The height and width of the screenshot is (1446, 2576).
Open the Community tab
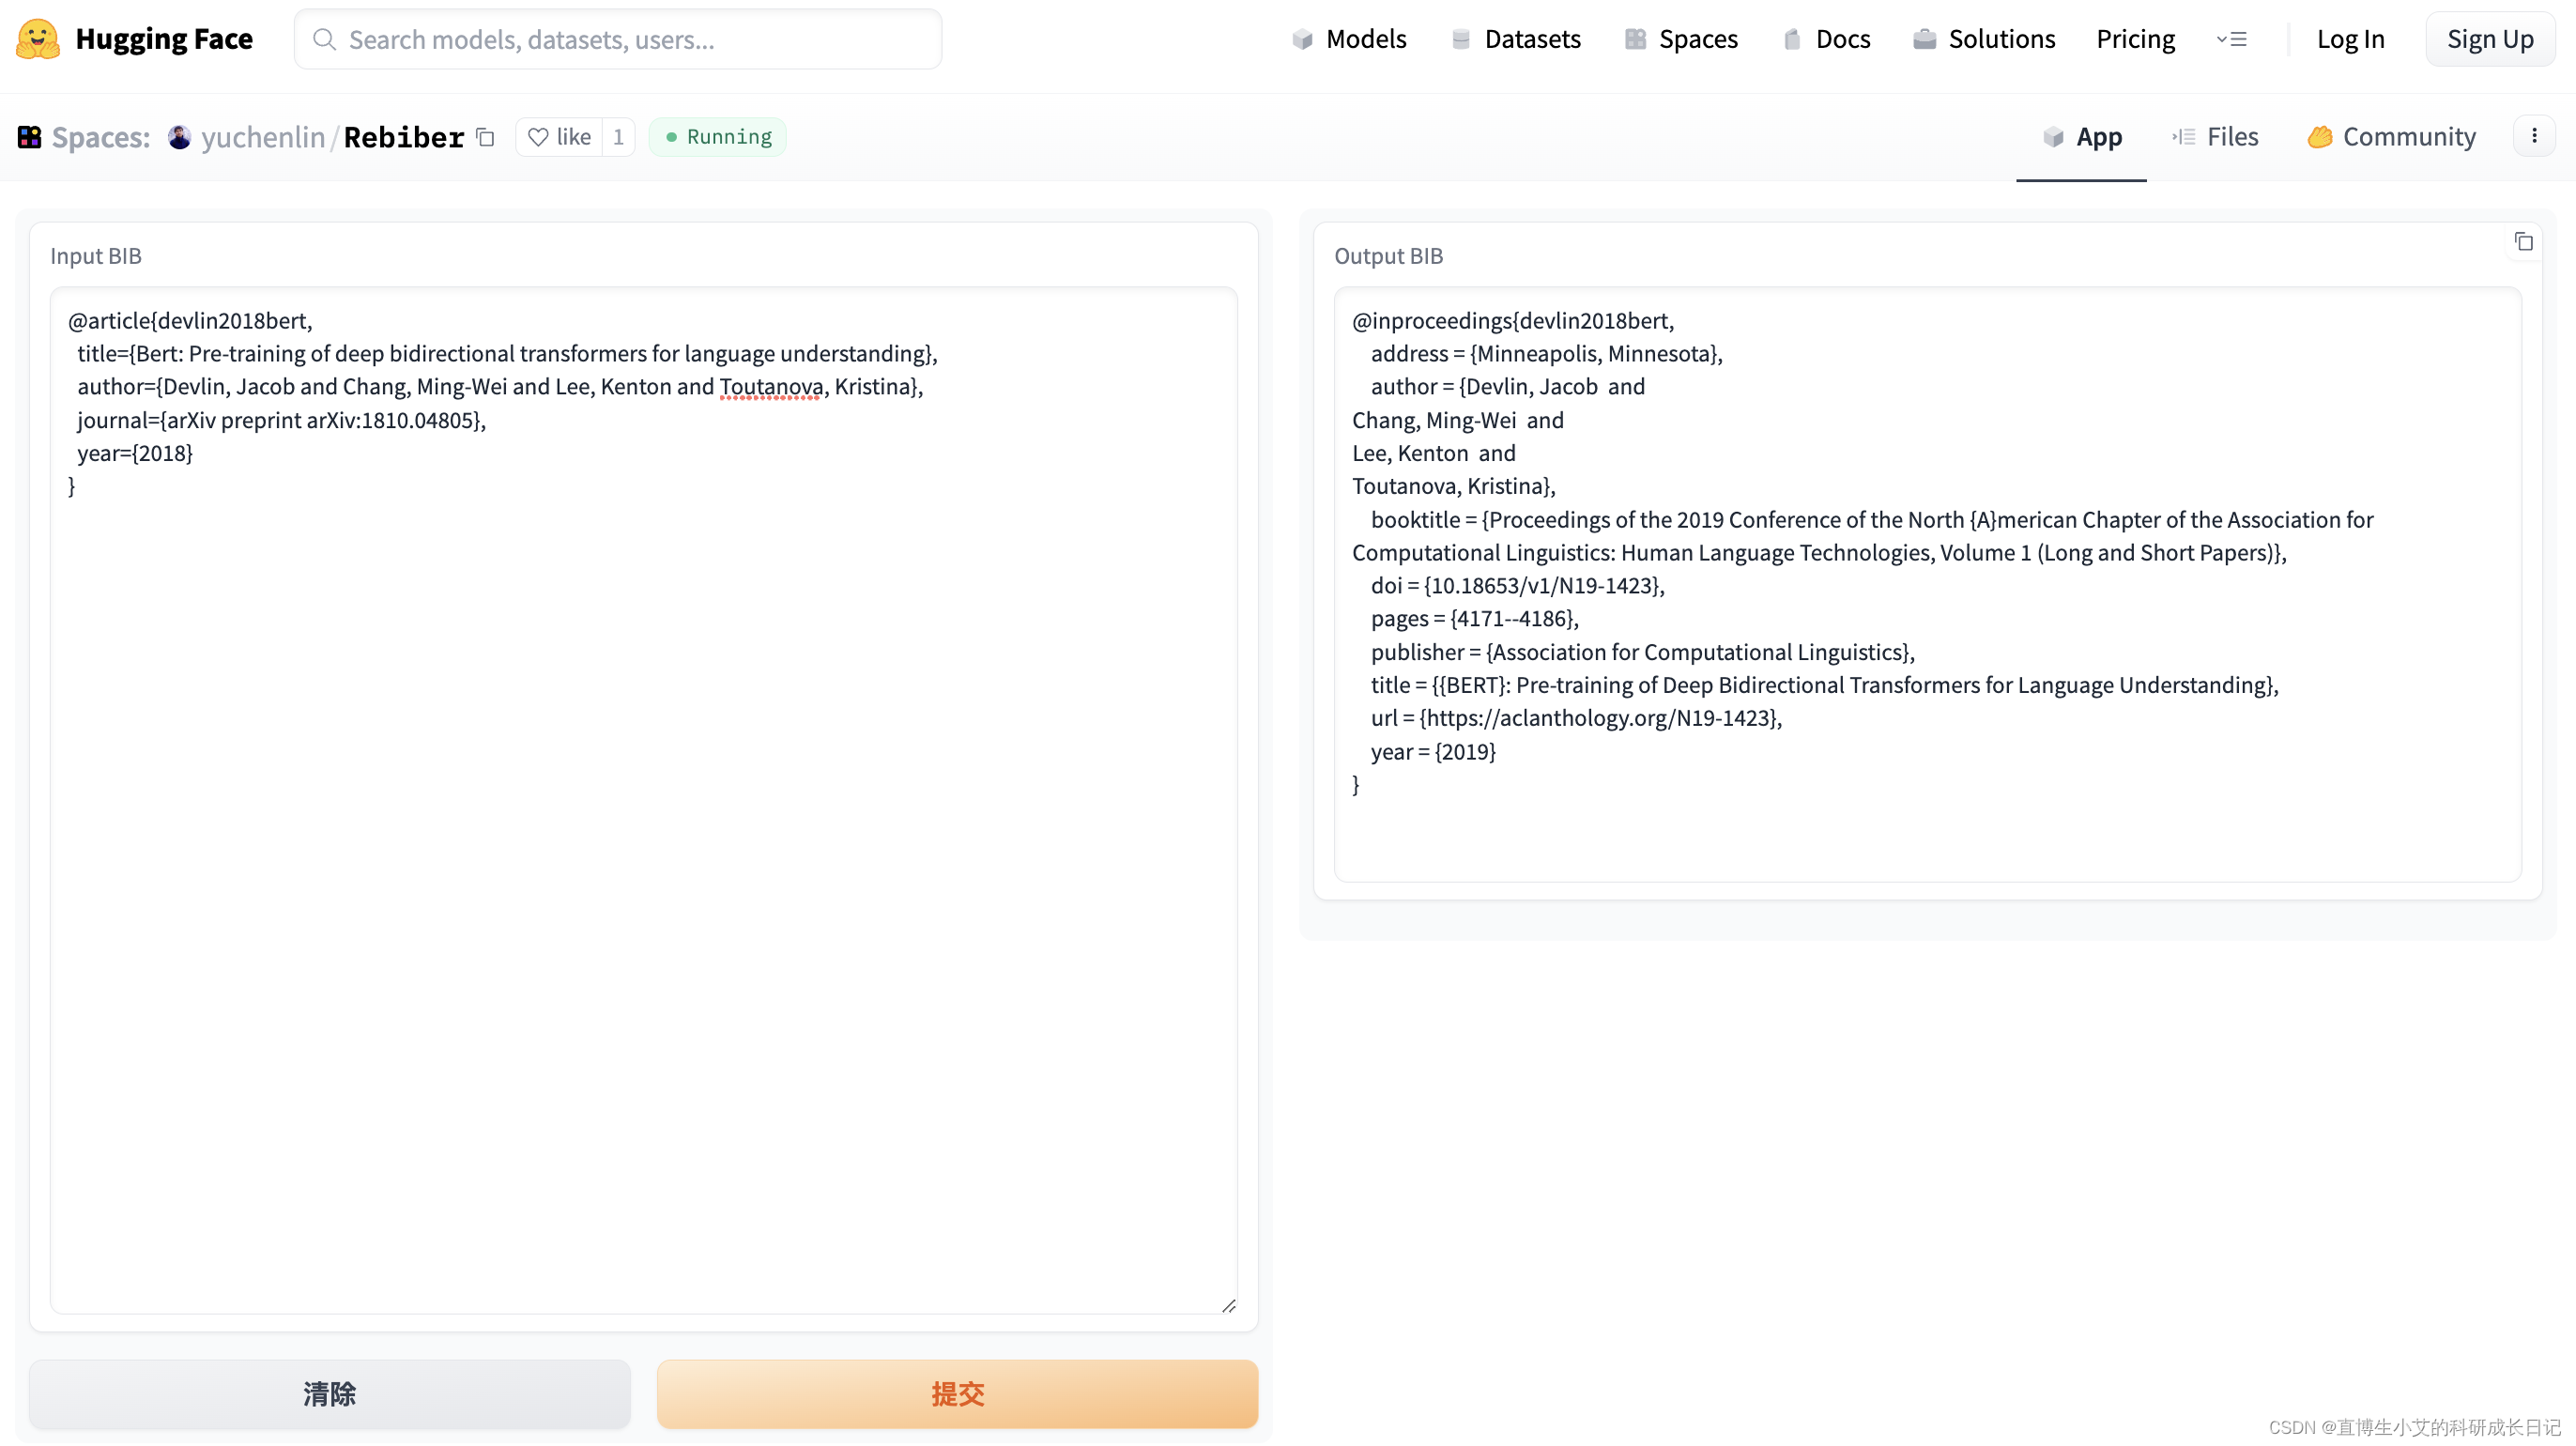[x=2391, y=137]
